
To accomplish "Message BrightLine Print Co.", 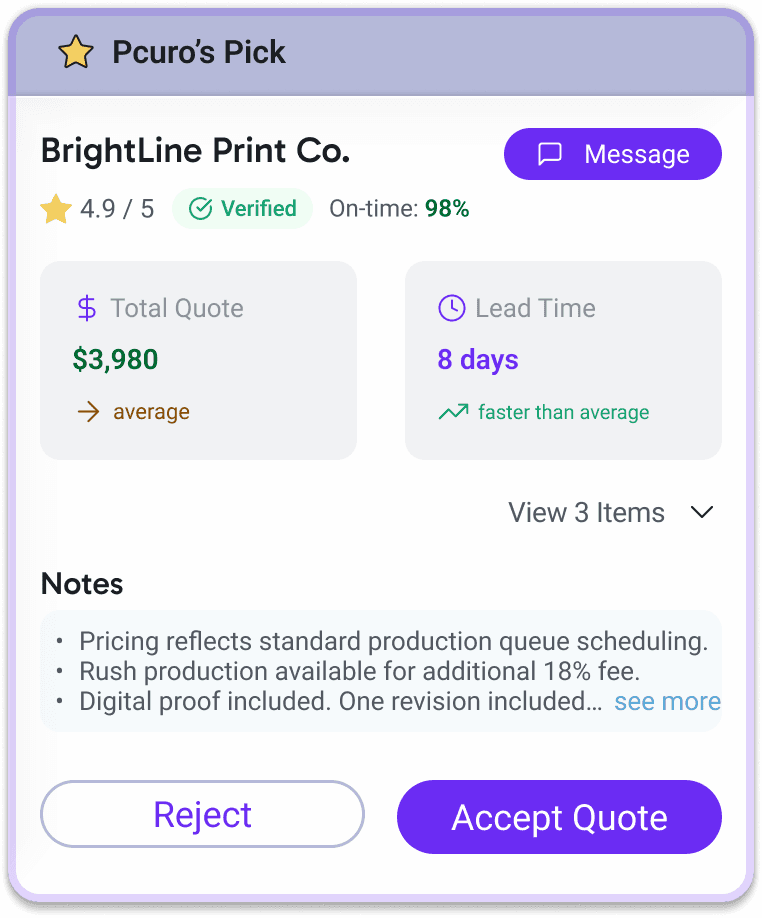I will pyautogui.click(x=613, y=154).
